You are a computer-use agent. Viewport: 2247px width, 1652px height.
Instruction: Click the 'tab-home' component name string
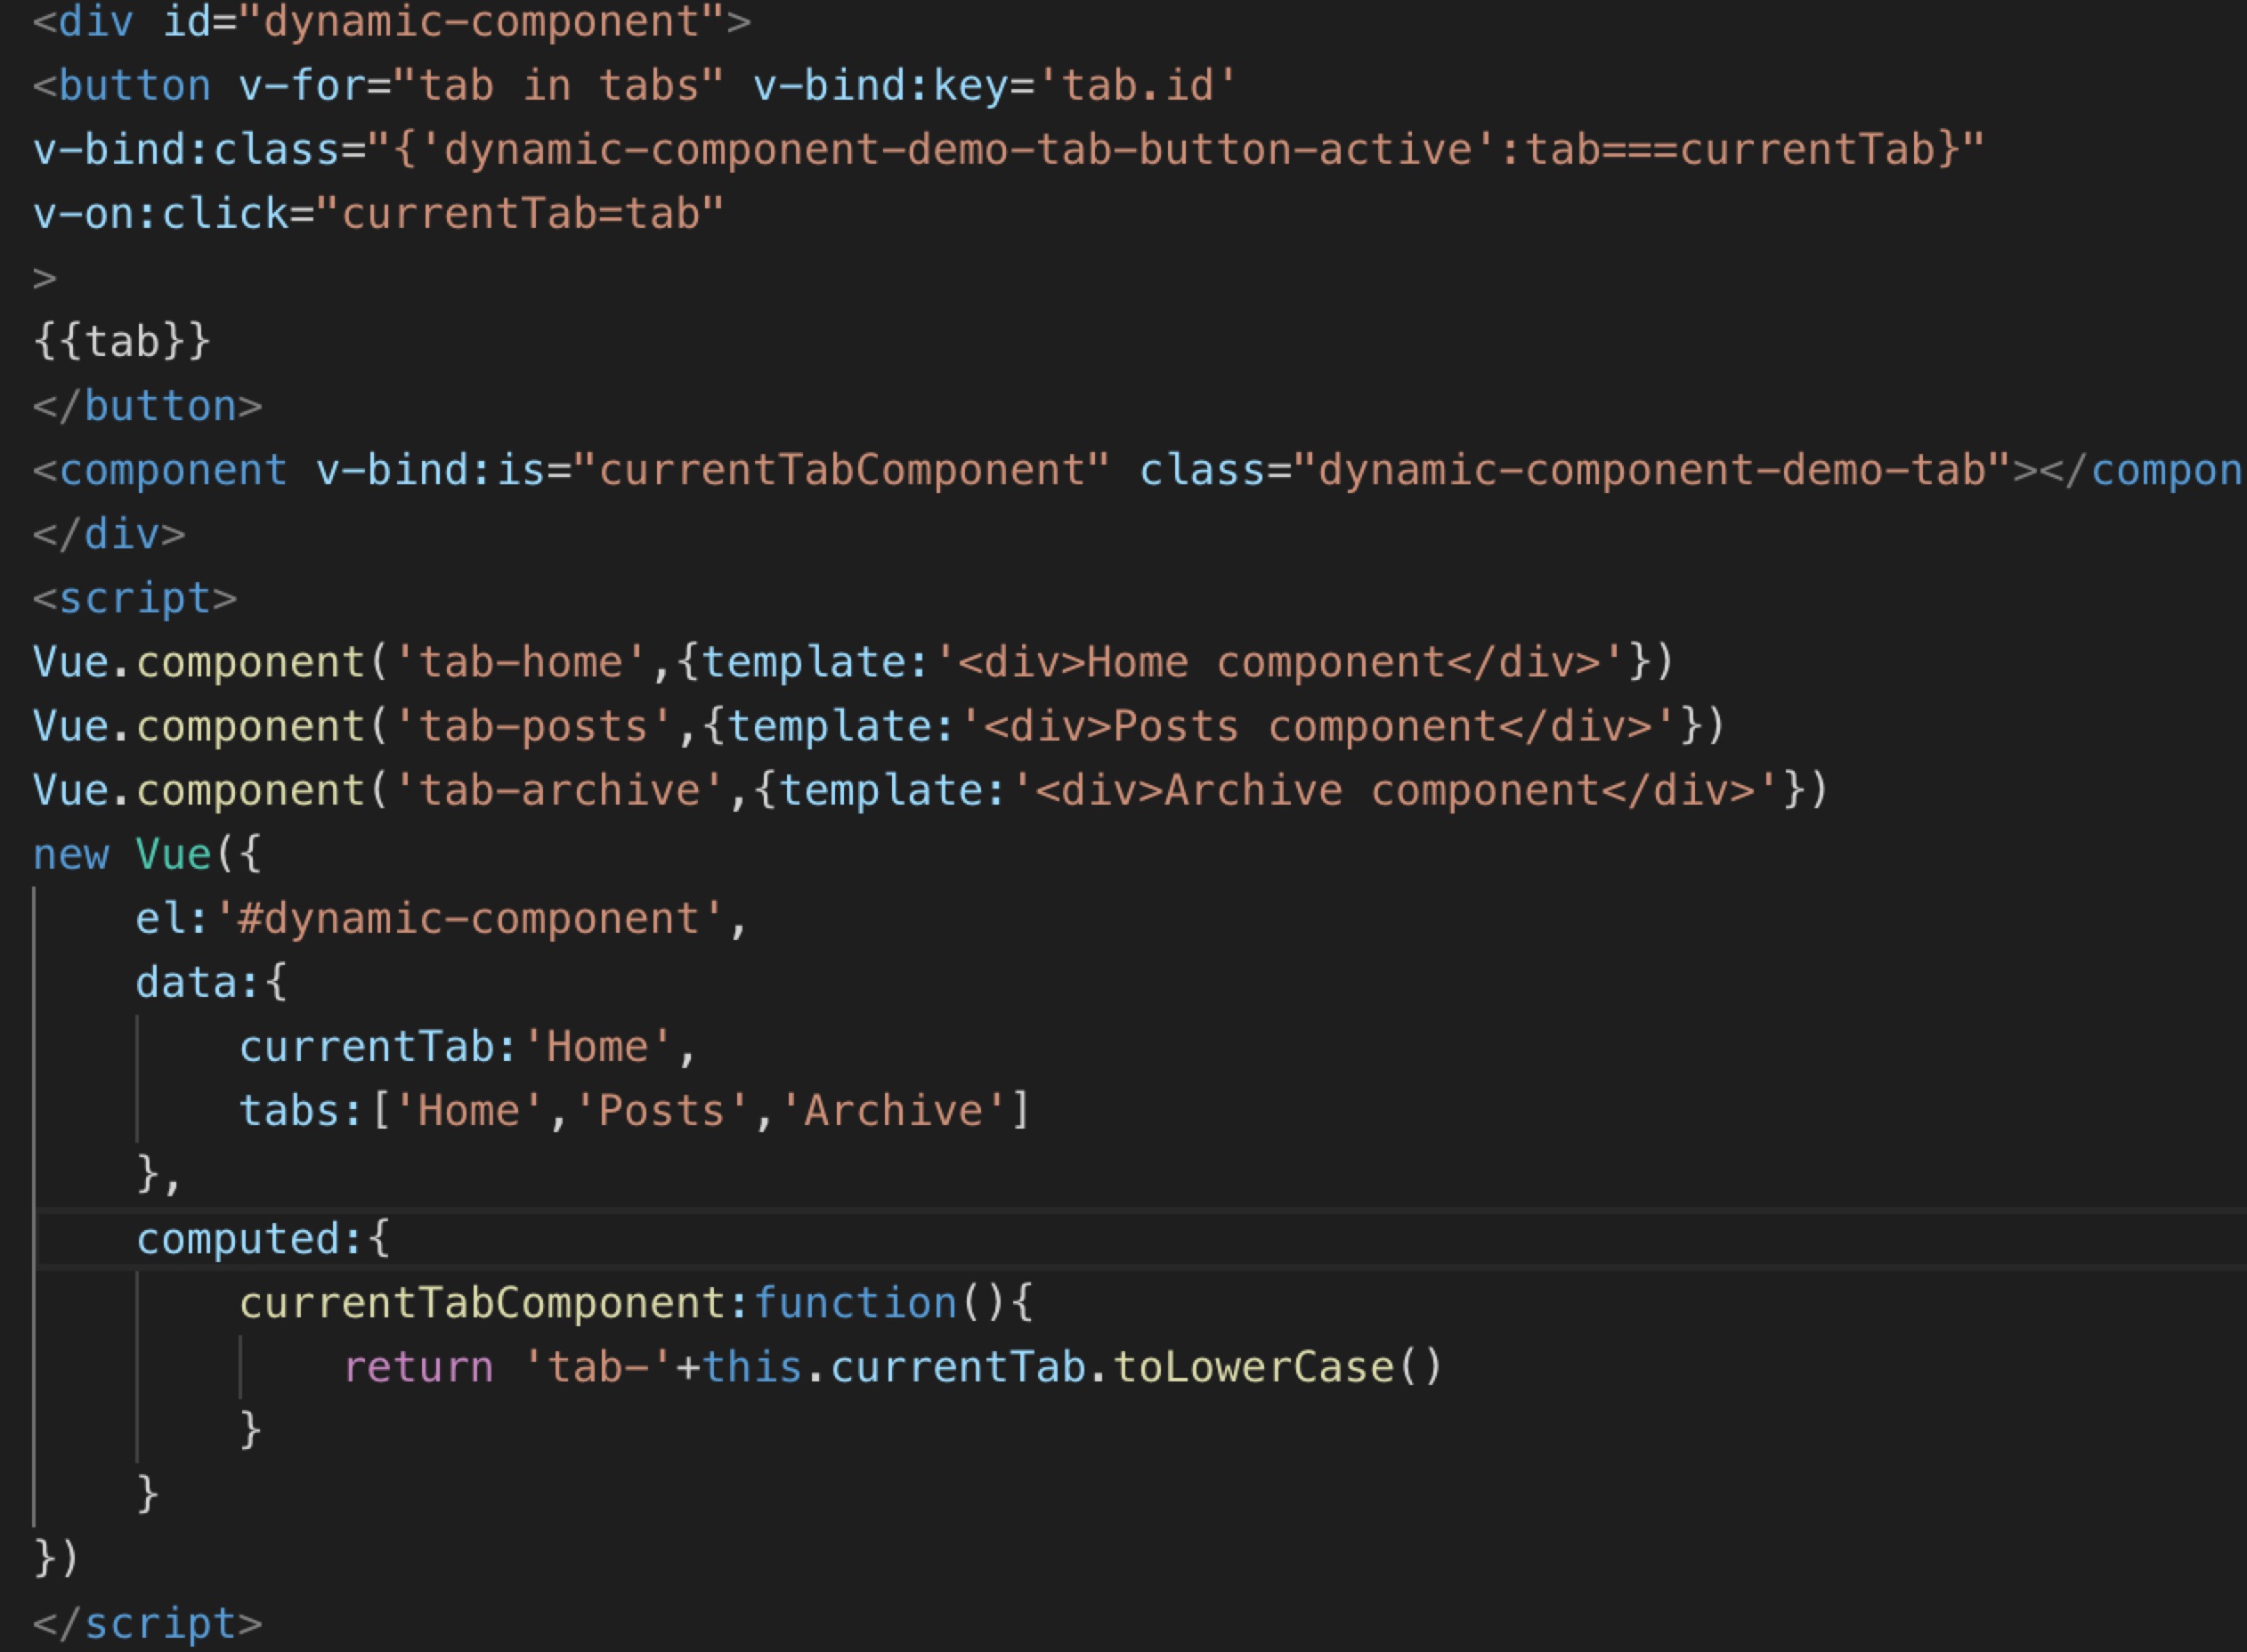[x=521, y=662]
